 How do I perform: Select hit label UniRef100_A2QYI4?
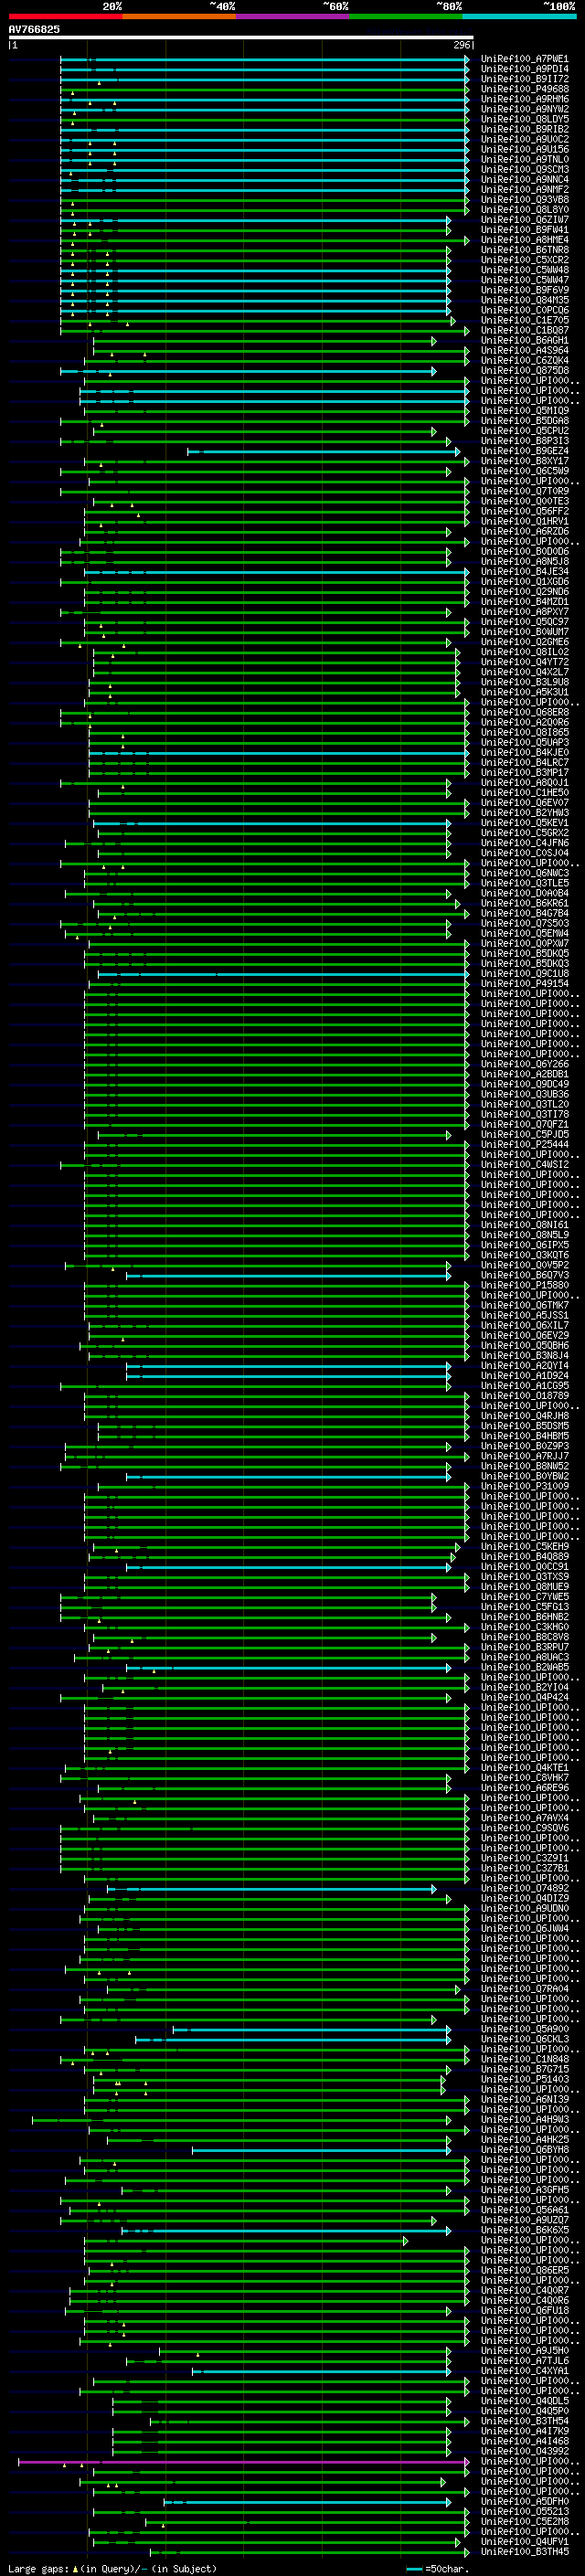click(x=524, y=1366)
